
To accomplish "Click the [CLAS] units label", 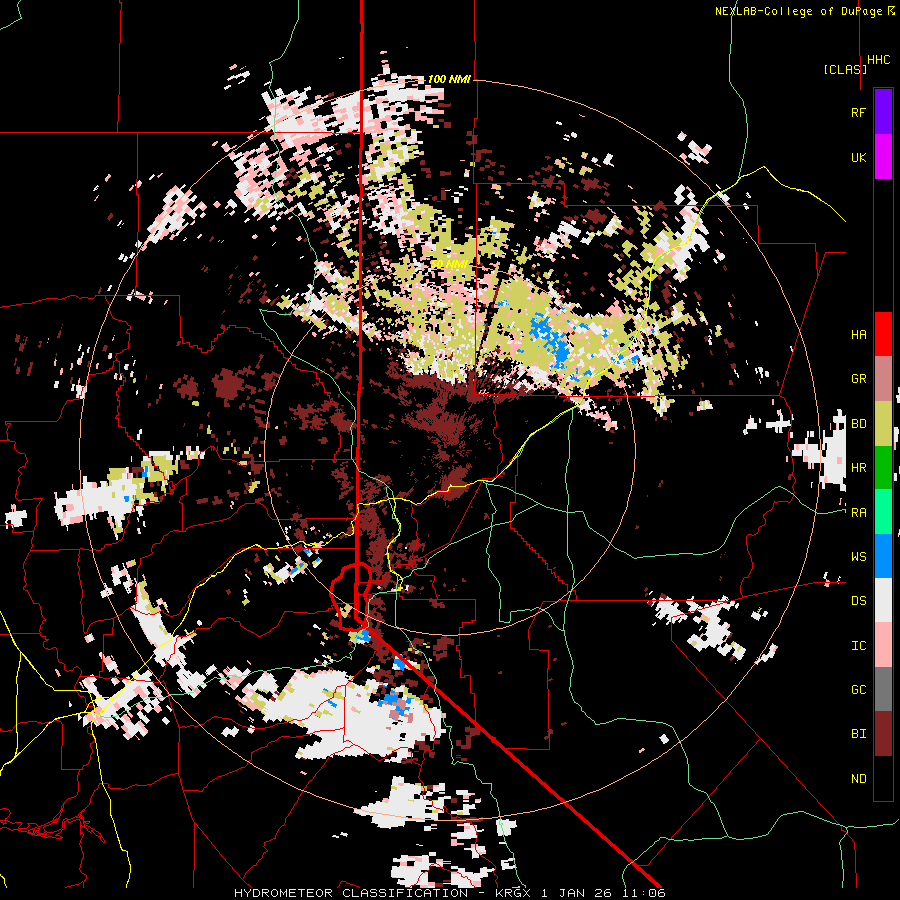I will [x=845, y=69].
